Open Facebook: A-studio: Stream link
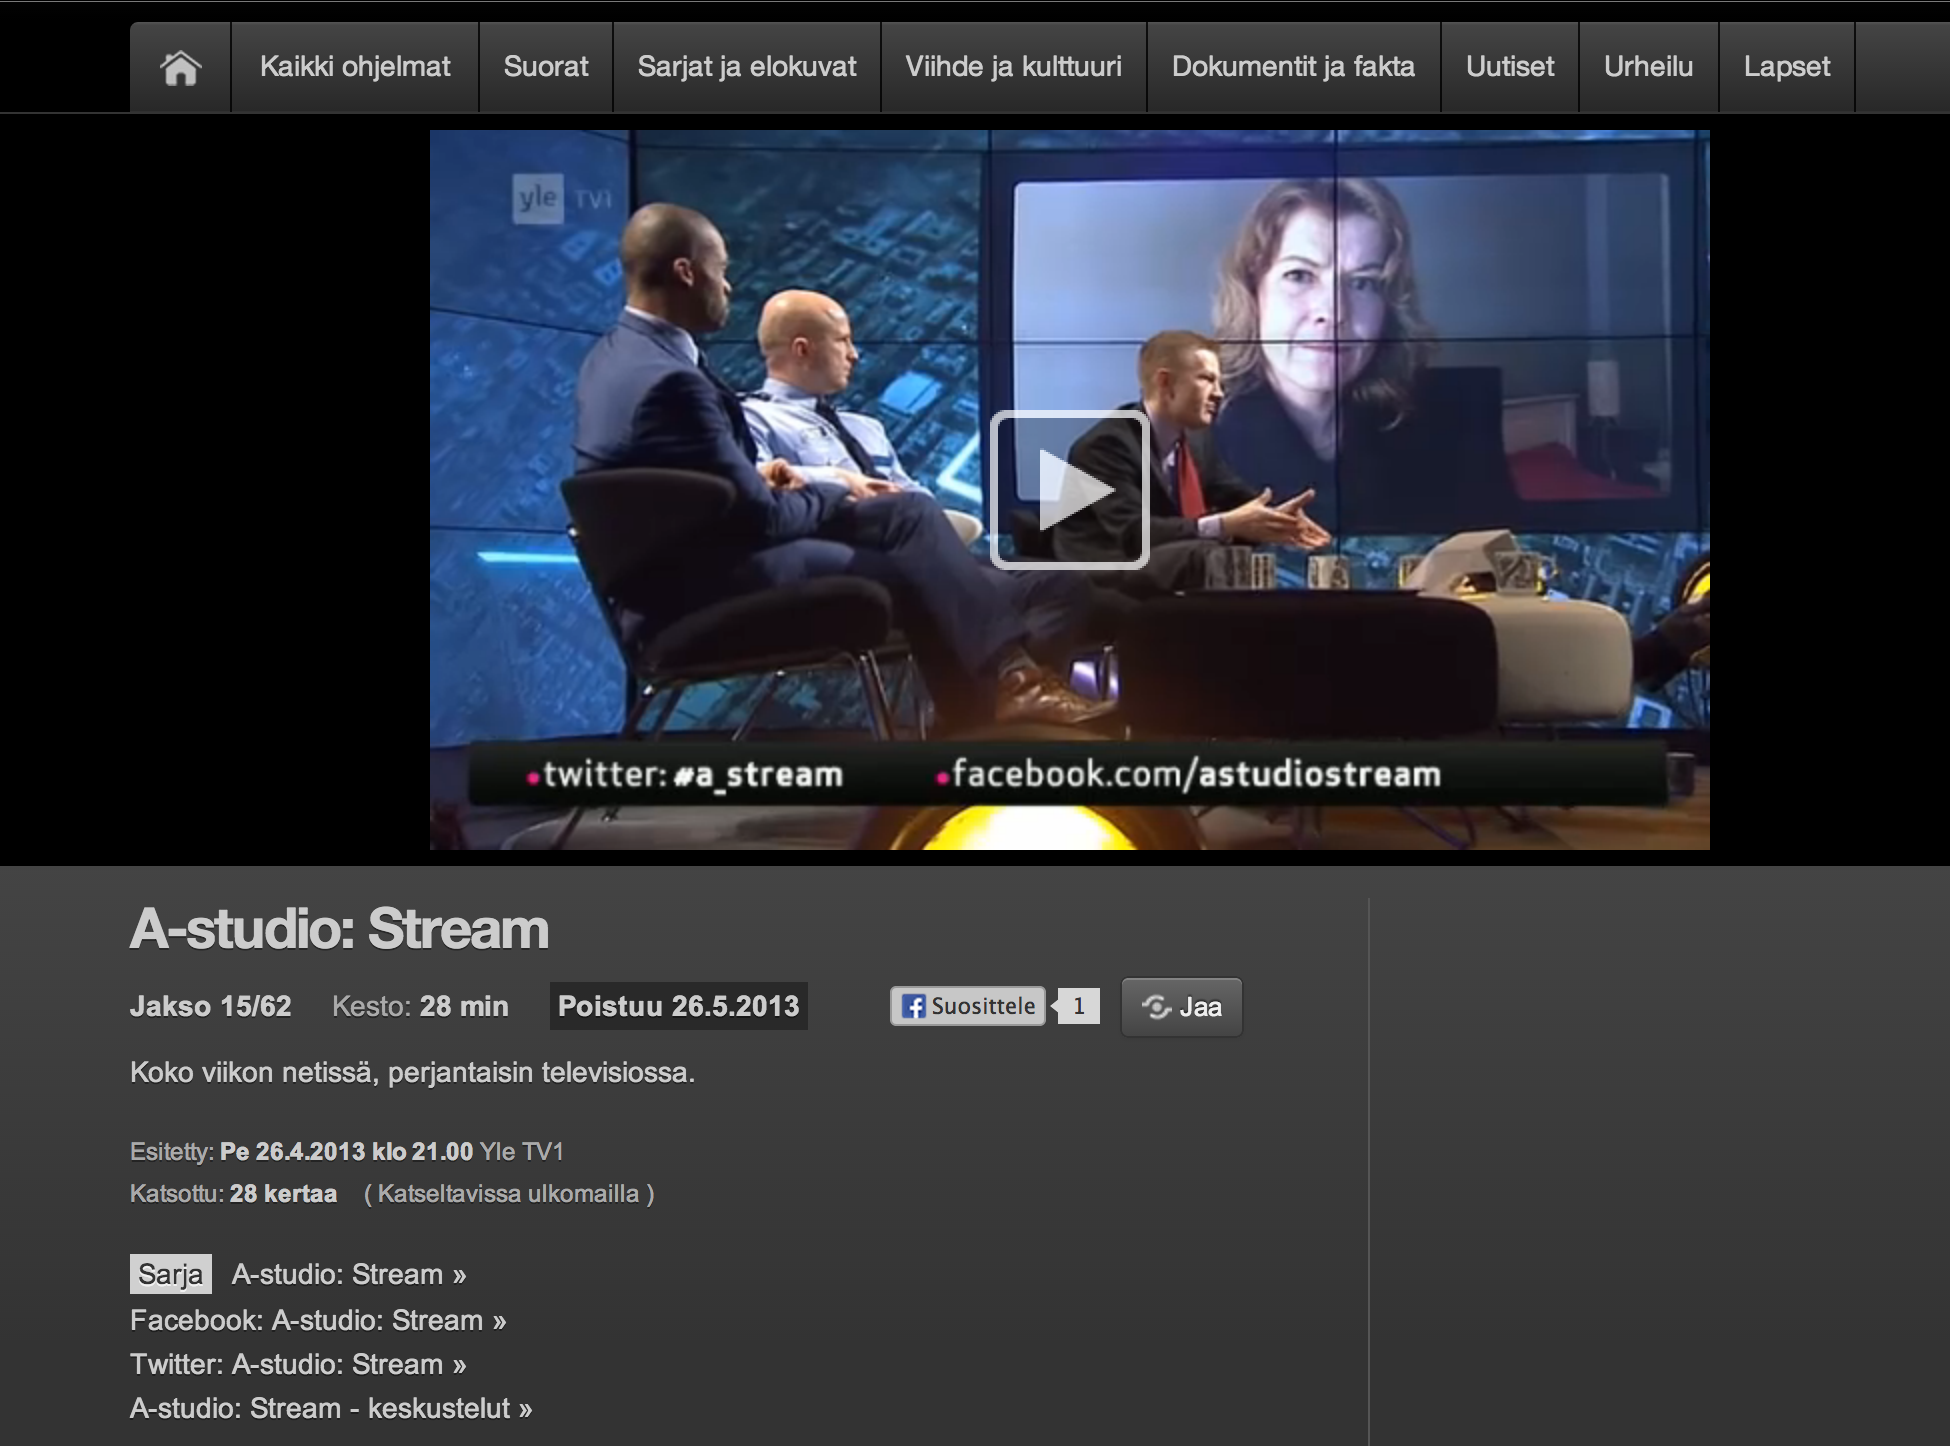1950x1446 pixels. (x=318, y=1320)
